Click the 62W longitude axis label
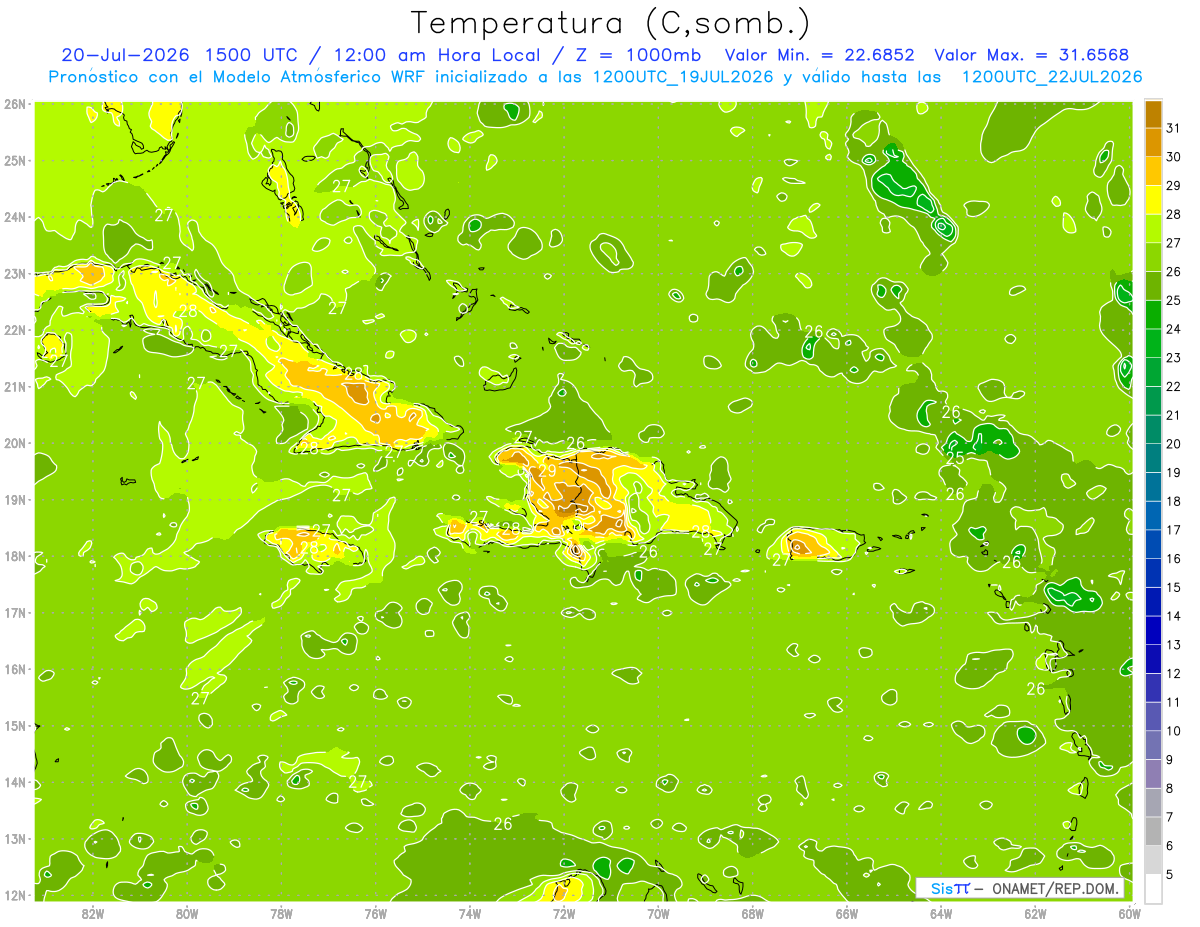The image size is (1200, 927). [x=1035, y=912]
